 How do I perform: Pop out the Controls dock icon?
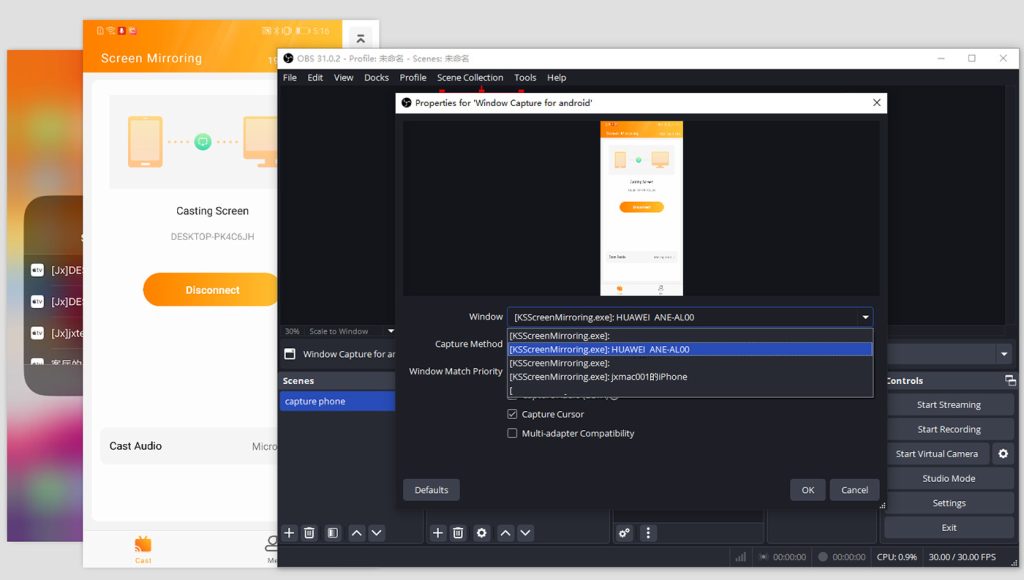1010,380
